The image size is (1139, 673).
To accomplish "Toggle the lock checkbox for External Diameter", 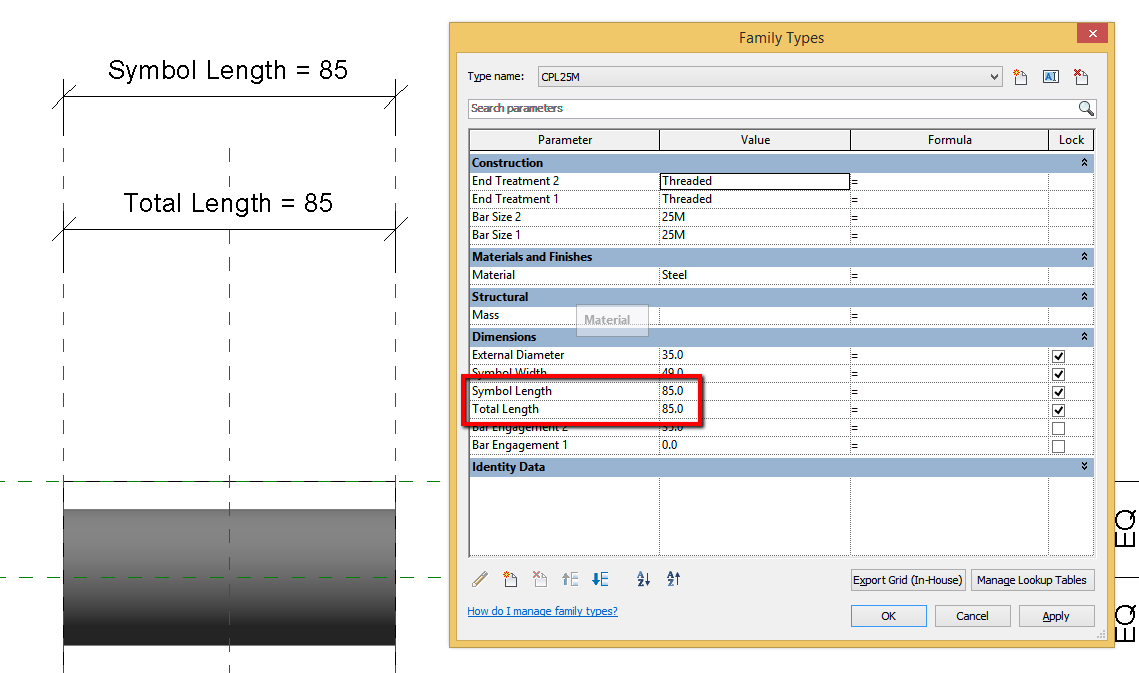I will point(1057,355).
